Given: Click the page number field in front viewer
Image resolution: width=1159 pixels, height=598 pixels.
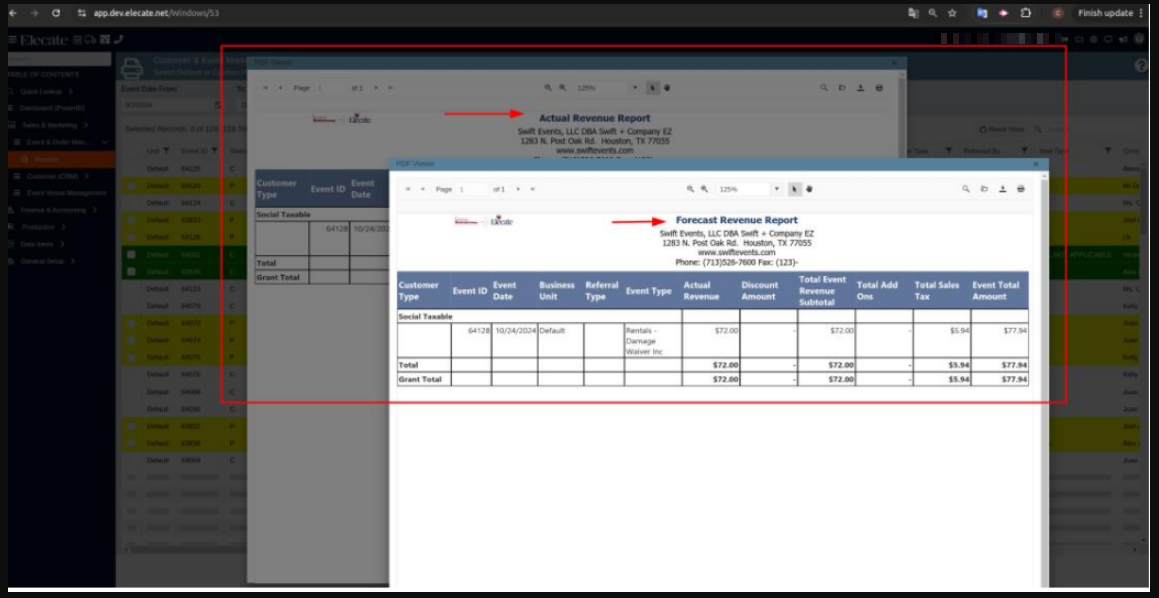Looking at the screenshot, I should [472, 189].
